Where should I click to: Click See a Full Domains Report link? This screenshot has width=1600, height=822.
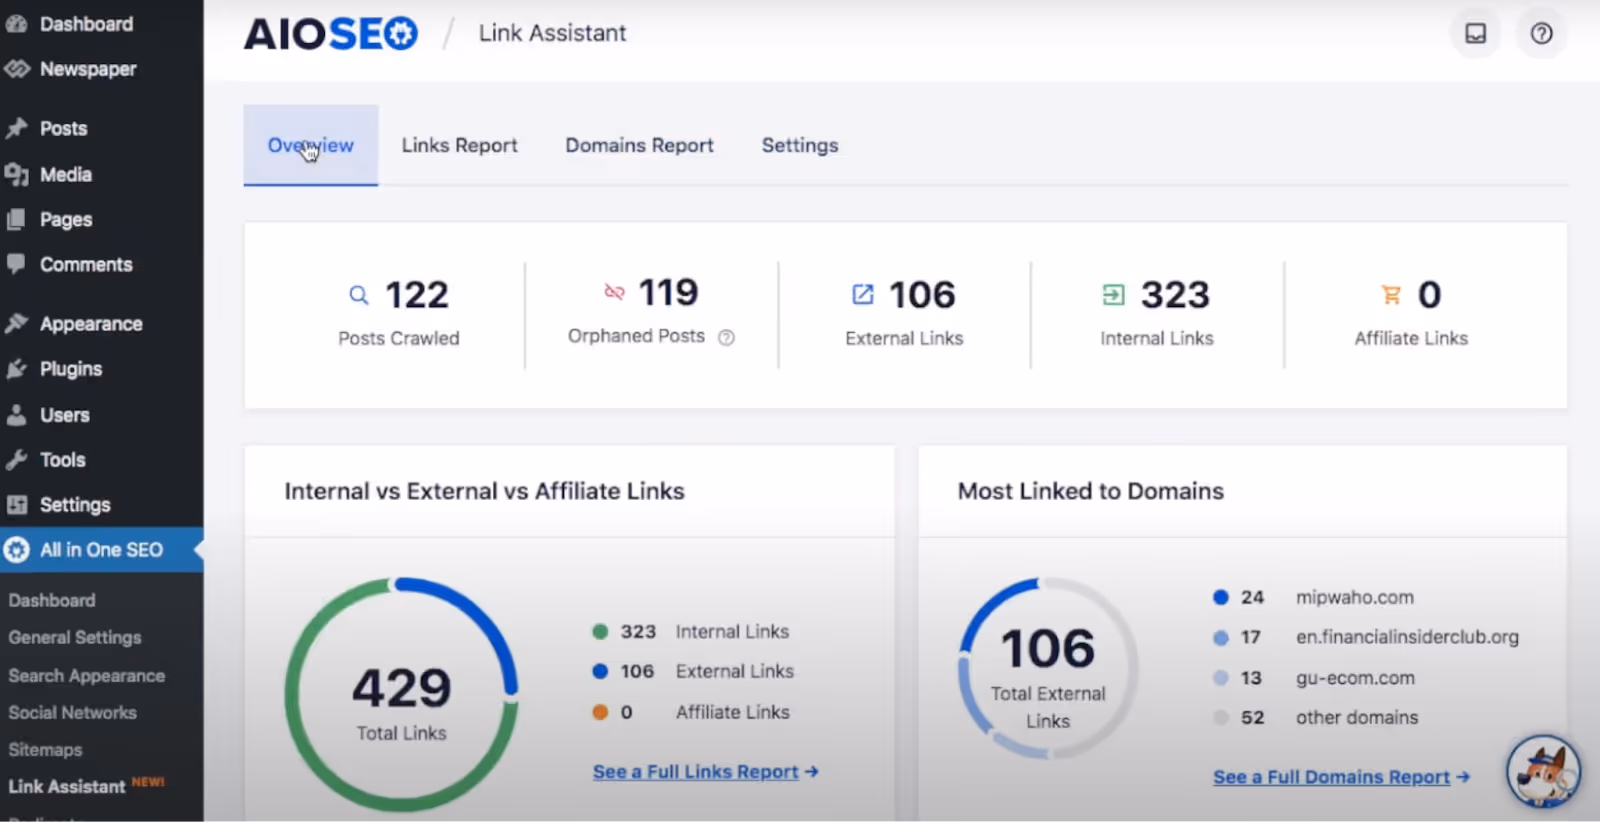[1341, 777]
